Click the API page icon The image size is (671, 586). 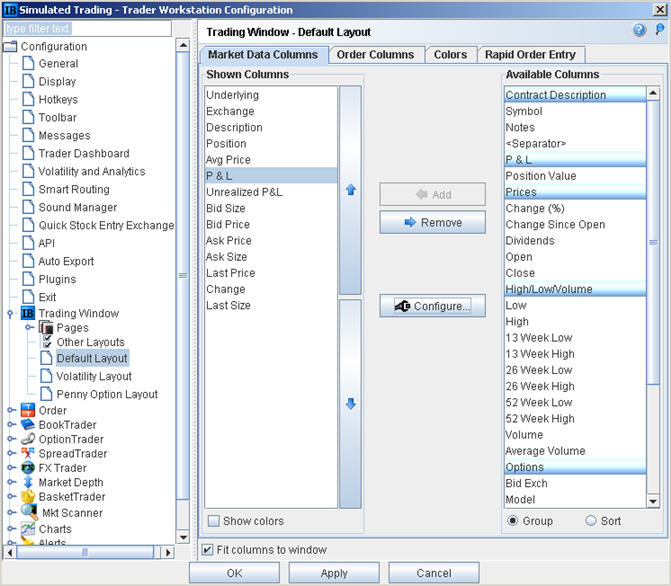click(x=28, y=243)
